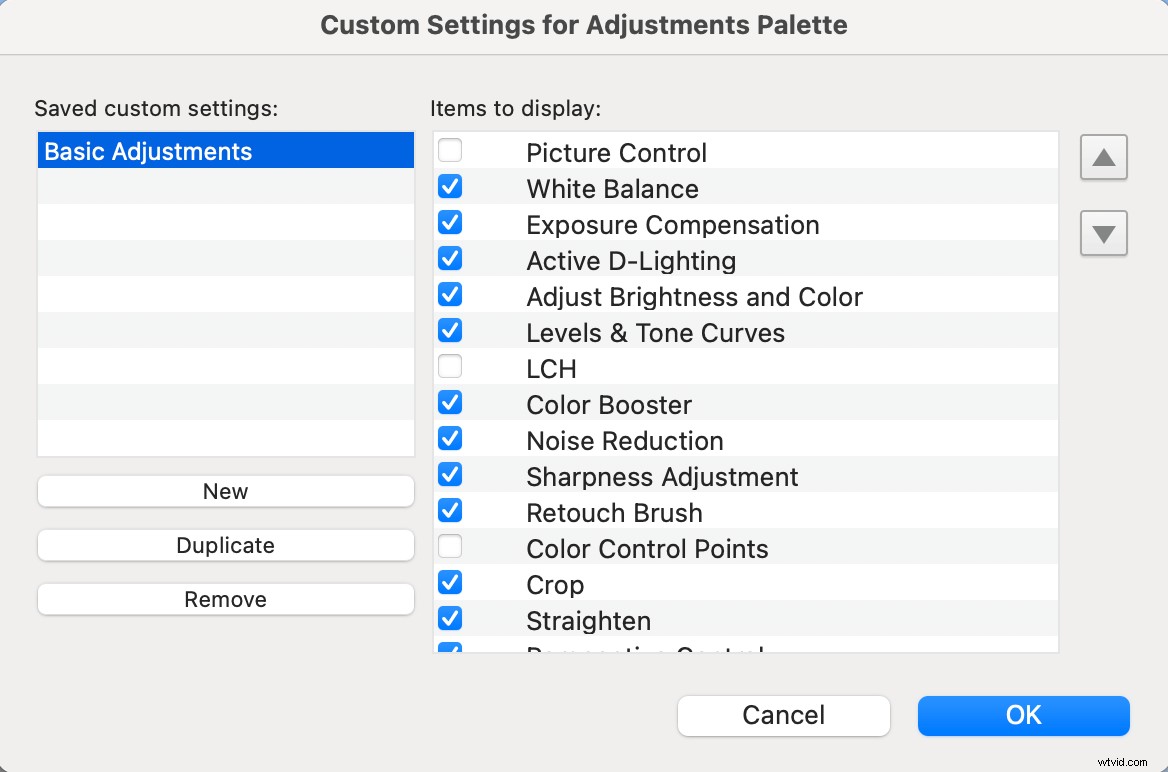Image resolution: width=1168 pixels, height=772 pixels.
Task: Enable the Picture Control checkbox
Action: (450, 150)
